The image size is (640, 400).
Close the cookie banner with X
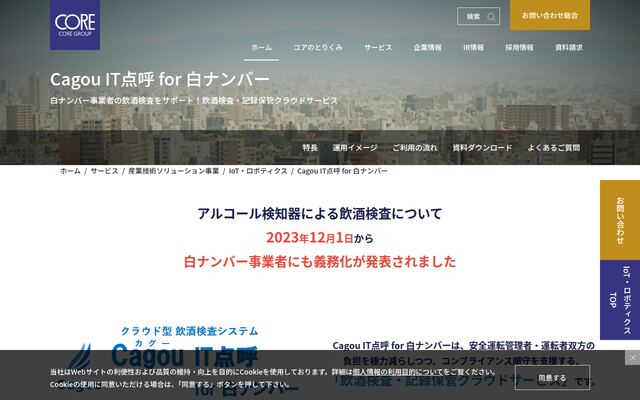click(x=633, y=358)
